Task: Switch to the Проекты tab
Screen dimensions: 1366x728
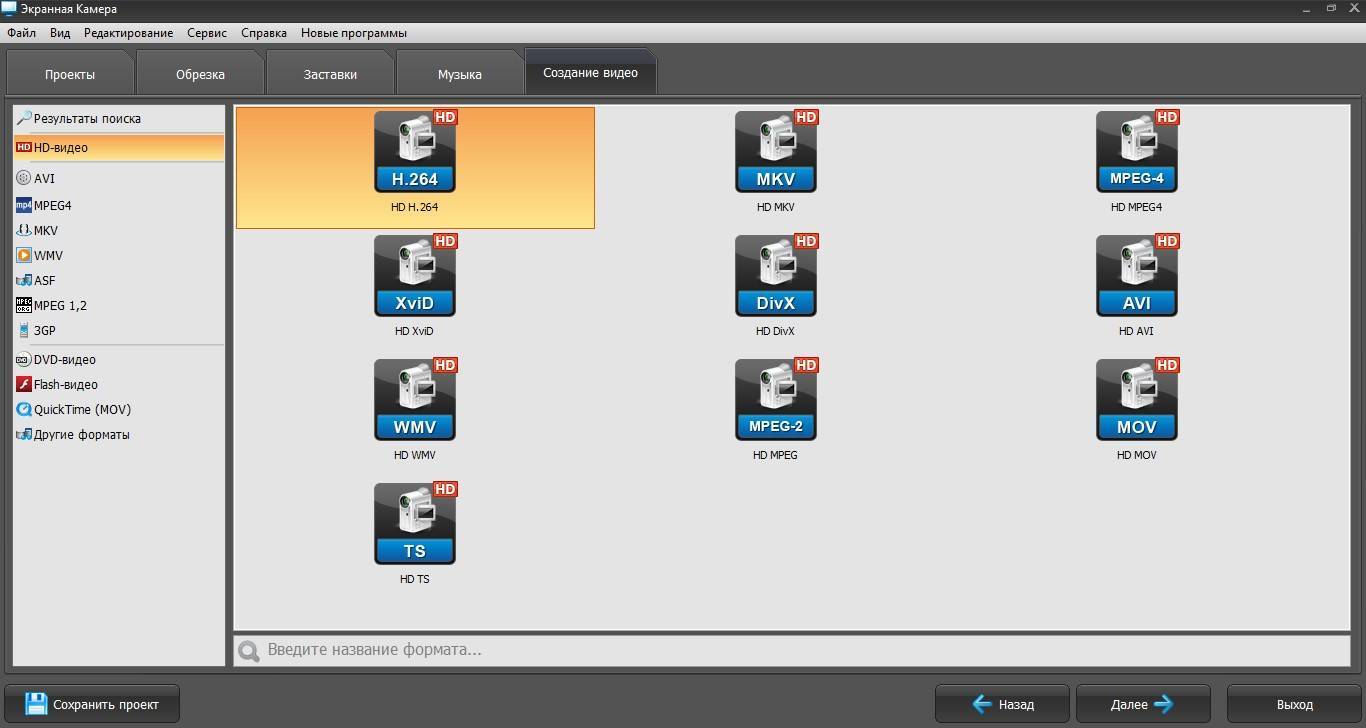Action: click(70, 74)
